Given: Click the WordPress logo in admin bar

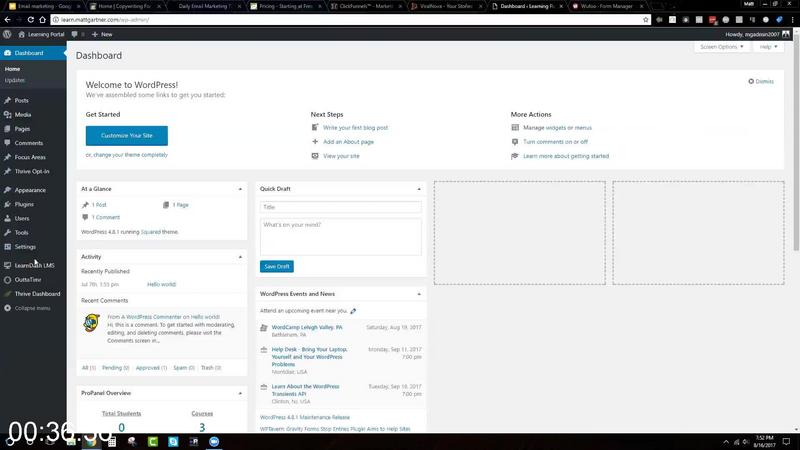Looking at the screenshot, I should (x=7, y=34).
